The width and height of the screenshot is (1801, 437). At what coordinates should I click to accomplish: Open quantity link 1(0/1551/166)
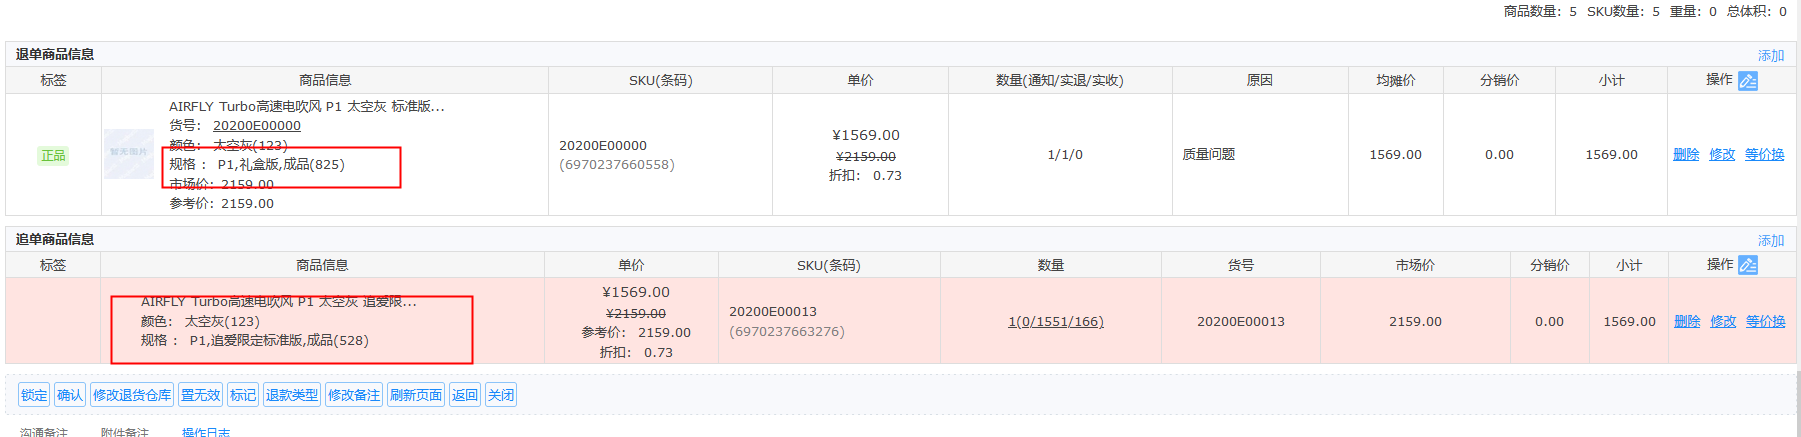(1056, 321)
